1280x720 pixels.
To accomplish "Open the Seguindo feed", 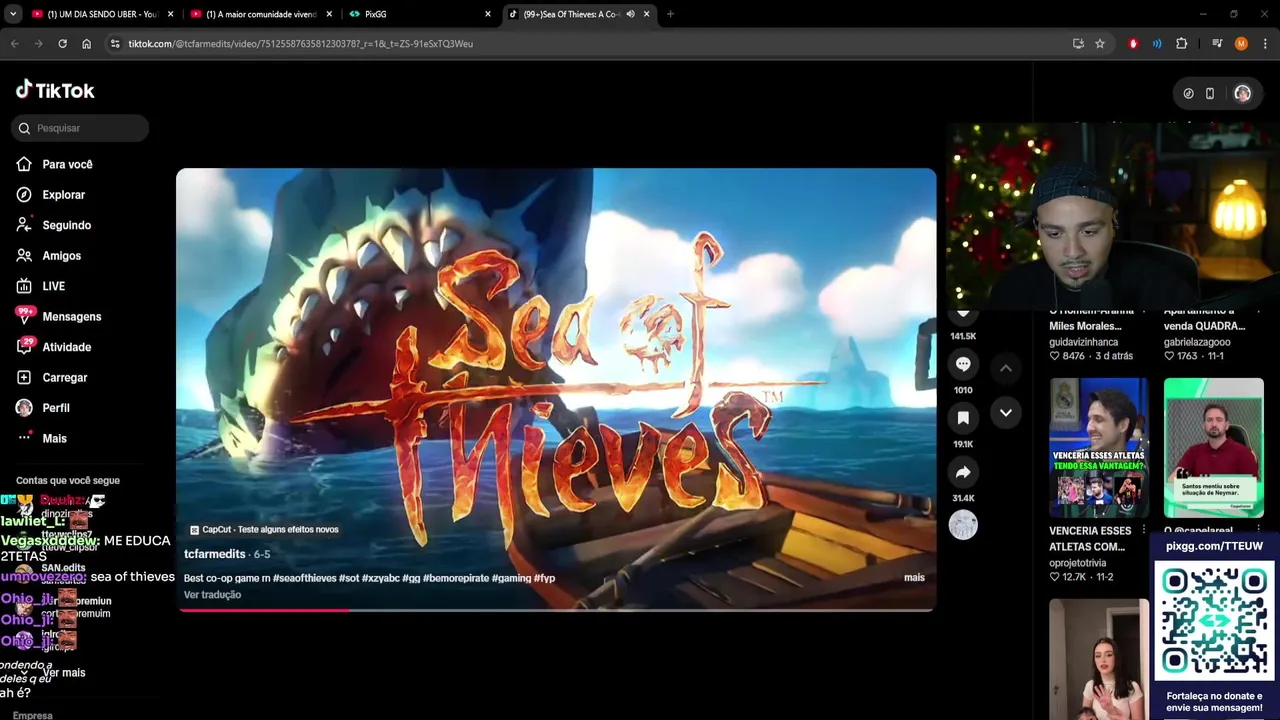I will [66, 225].
